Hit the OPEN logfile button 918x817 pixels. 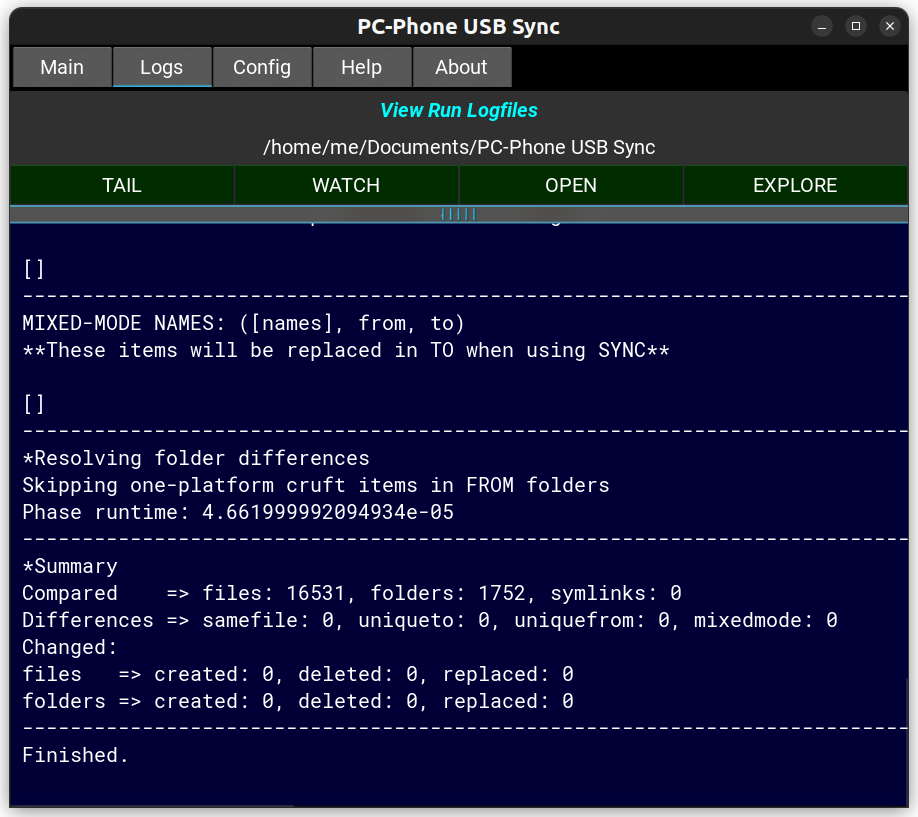tap(571, 185)
